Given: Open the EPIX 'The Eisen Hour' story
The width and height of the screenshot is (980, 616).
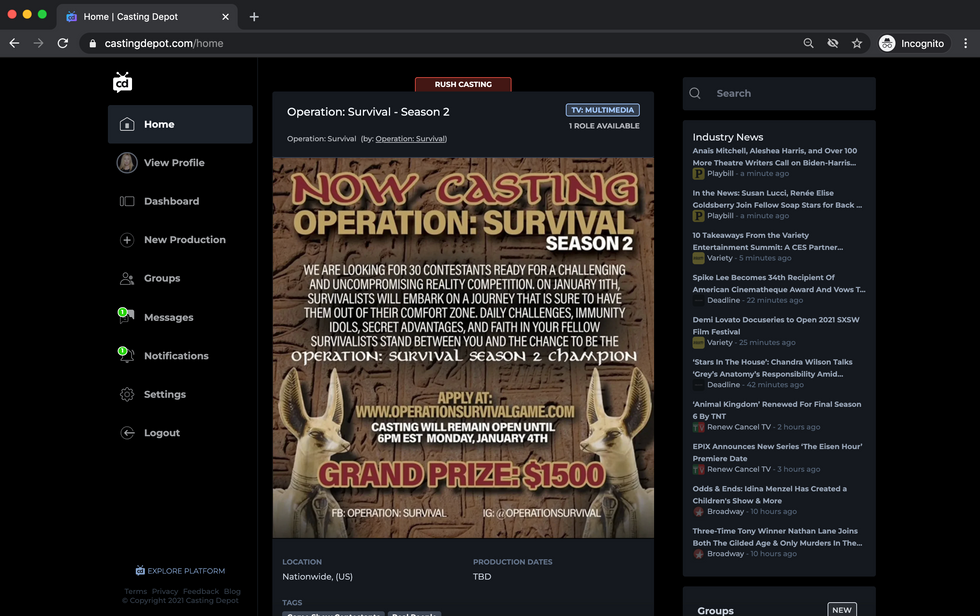Looking at the screenshot, I should point(777,452).
